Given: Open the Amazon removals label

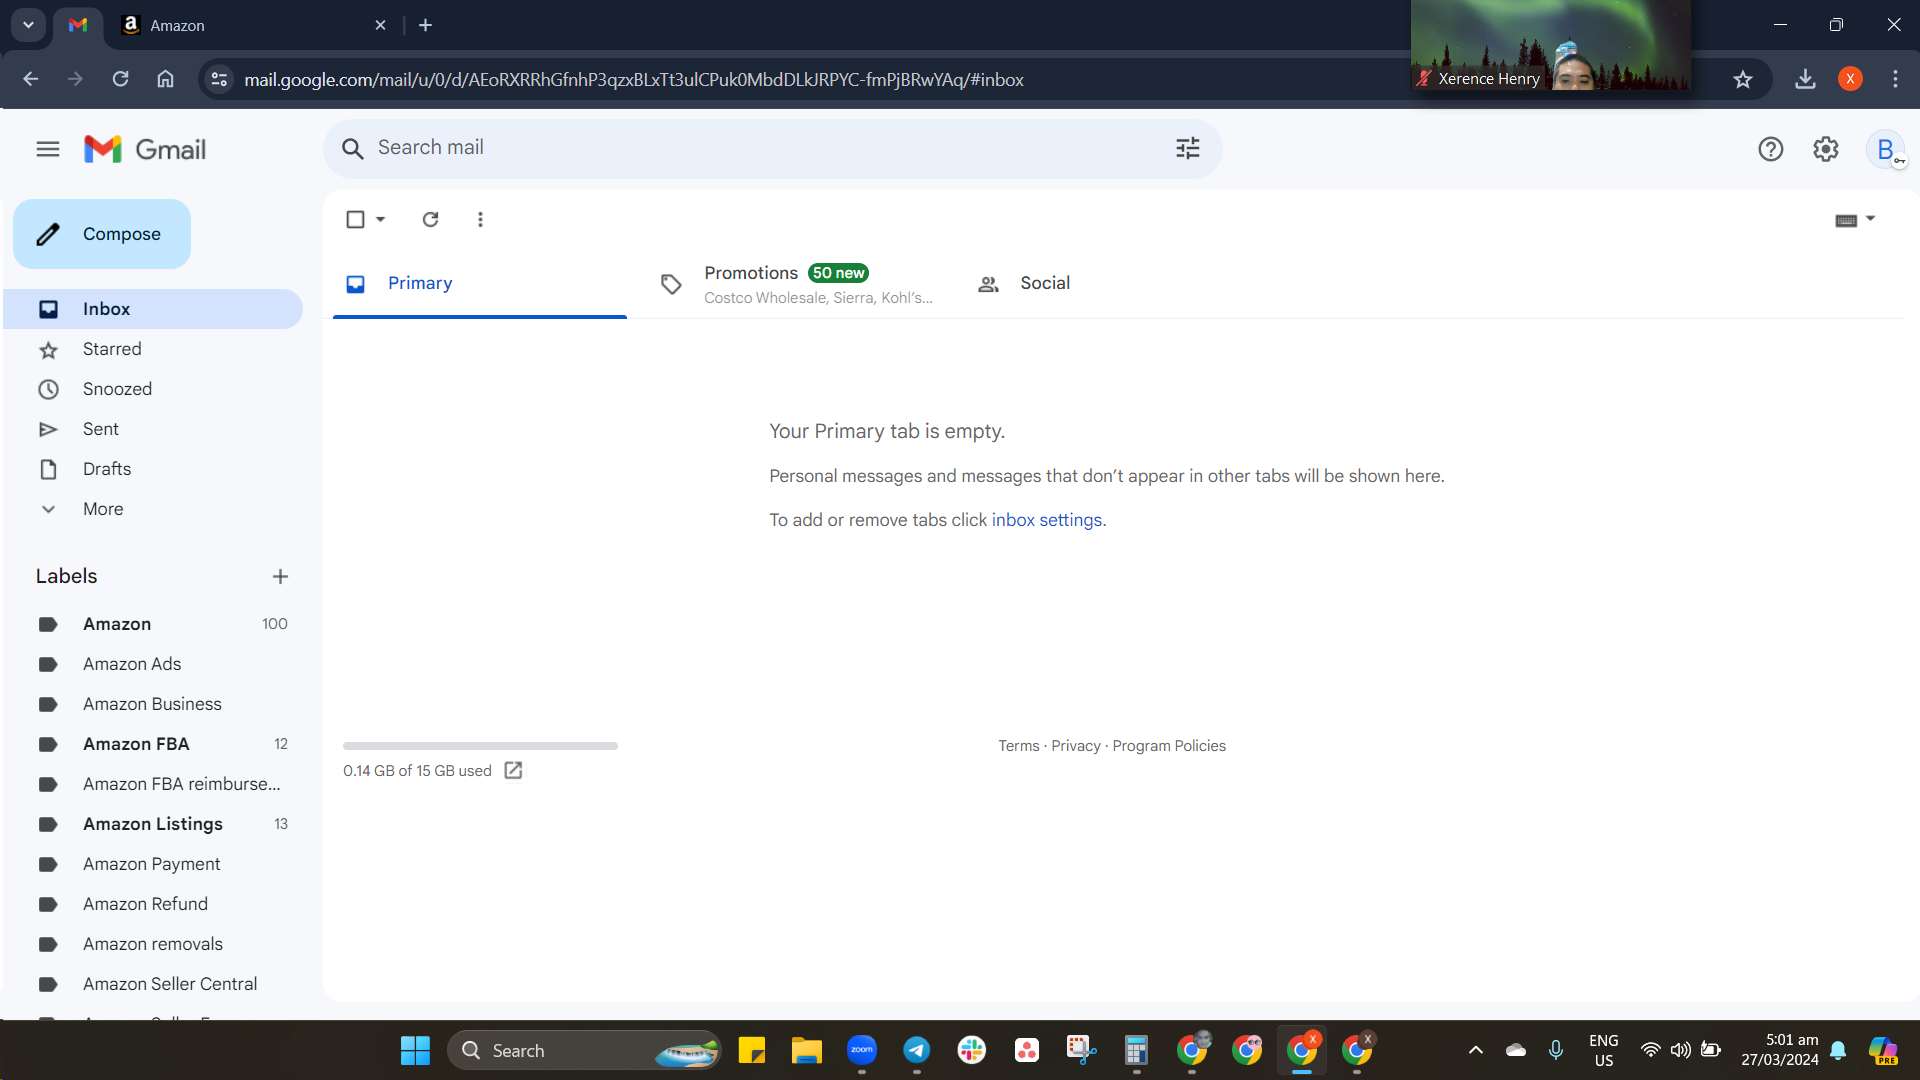Looking at the screenshot, I should coord(153,944).
